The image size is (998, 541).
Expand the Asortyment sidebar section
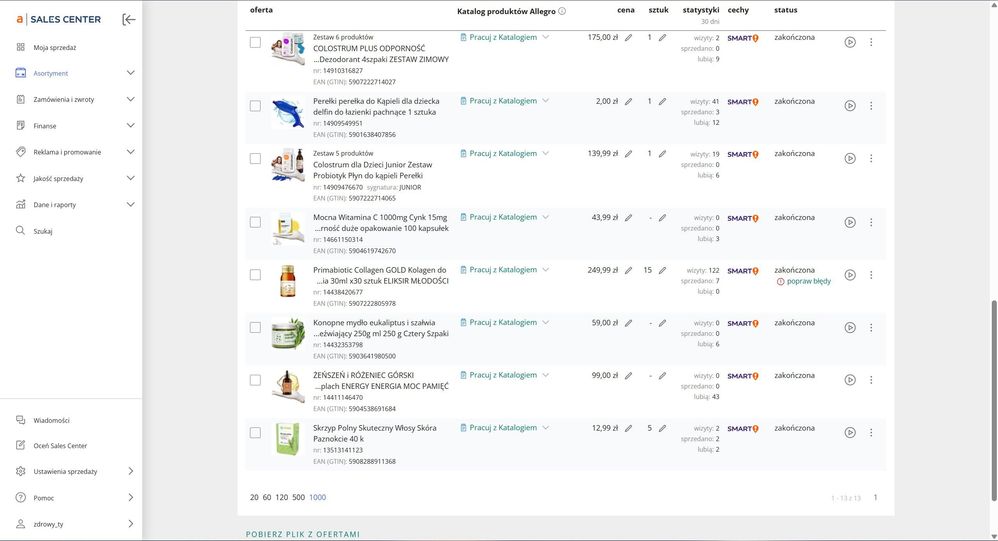click(x=130, y=73)
